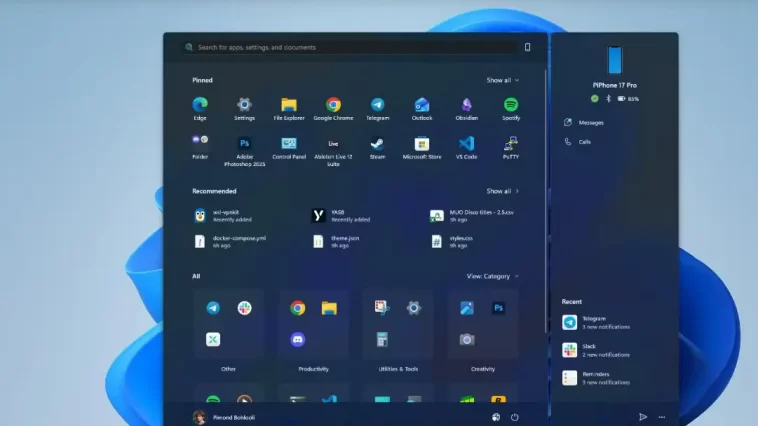Expand the Pinned Show all dropdown
The width and height of the screenshot is (758, 426).
point(503,80)
